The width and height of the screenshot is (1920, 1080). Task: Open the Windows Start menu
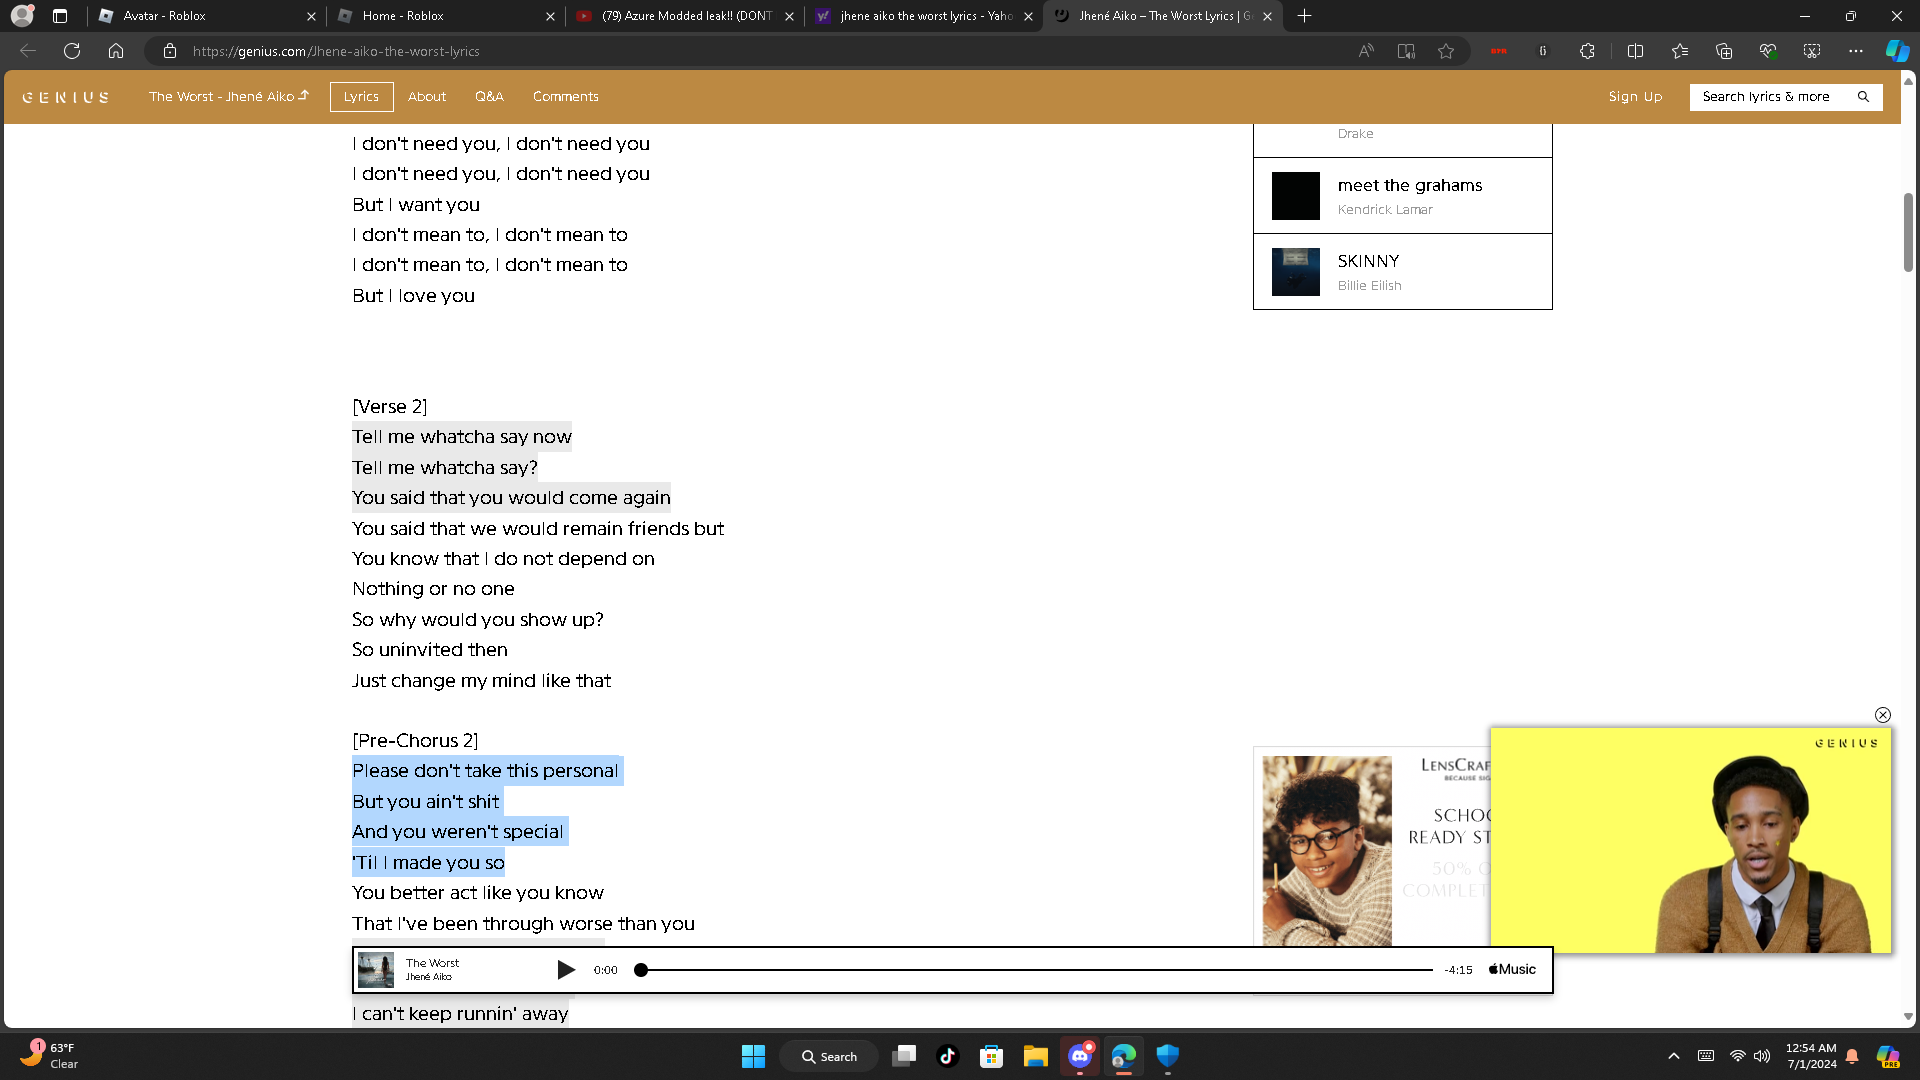point(753,1056)
